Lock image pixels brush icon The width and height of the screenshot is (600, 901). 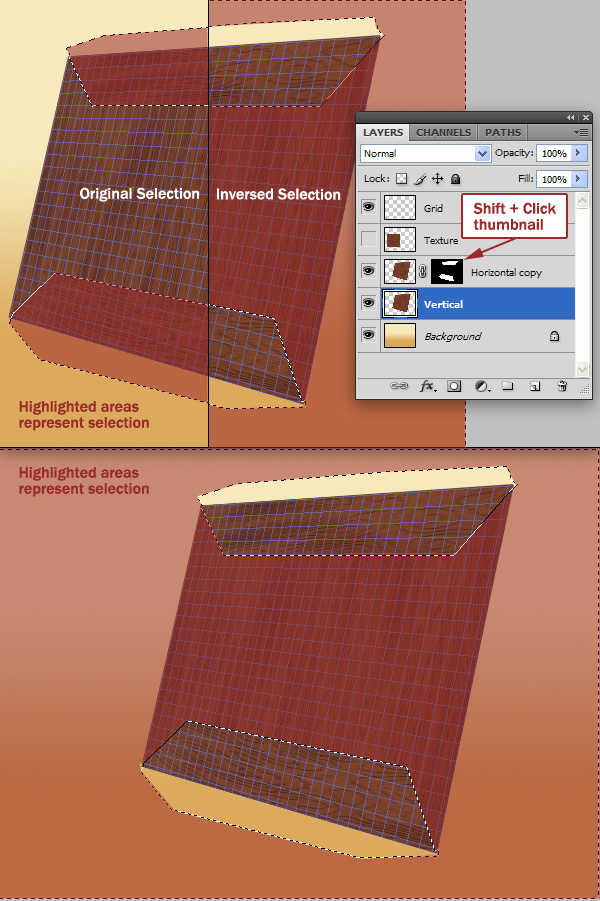(x=420, y=179)
